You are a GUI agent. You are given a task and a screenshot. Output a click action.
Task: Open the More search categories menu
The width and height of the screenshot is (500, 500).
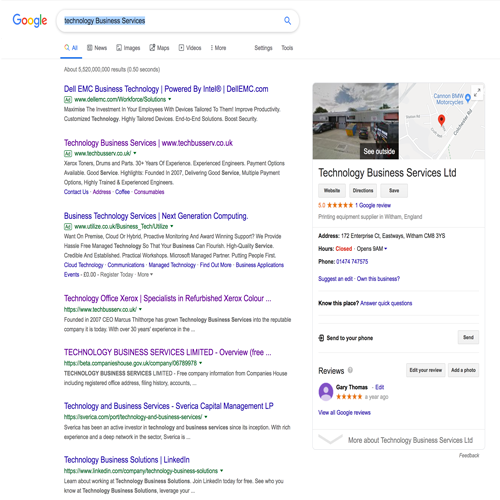point(218,48)
